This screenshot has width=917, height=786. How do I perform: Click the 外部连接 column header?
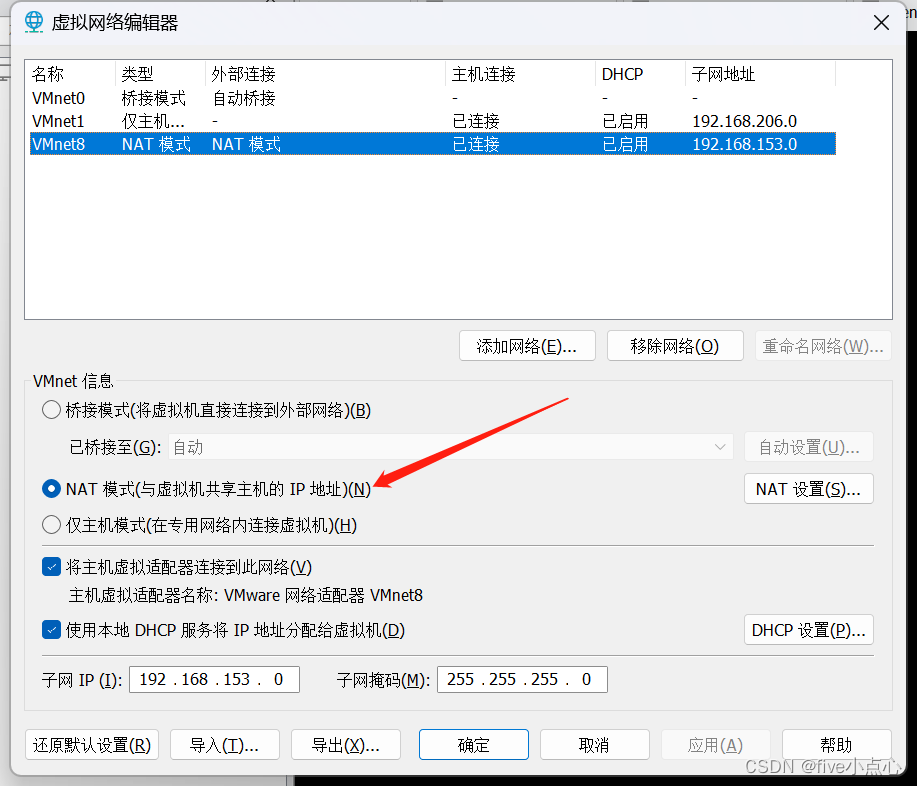click(326, 74)
